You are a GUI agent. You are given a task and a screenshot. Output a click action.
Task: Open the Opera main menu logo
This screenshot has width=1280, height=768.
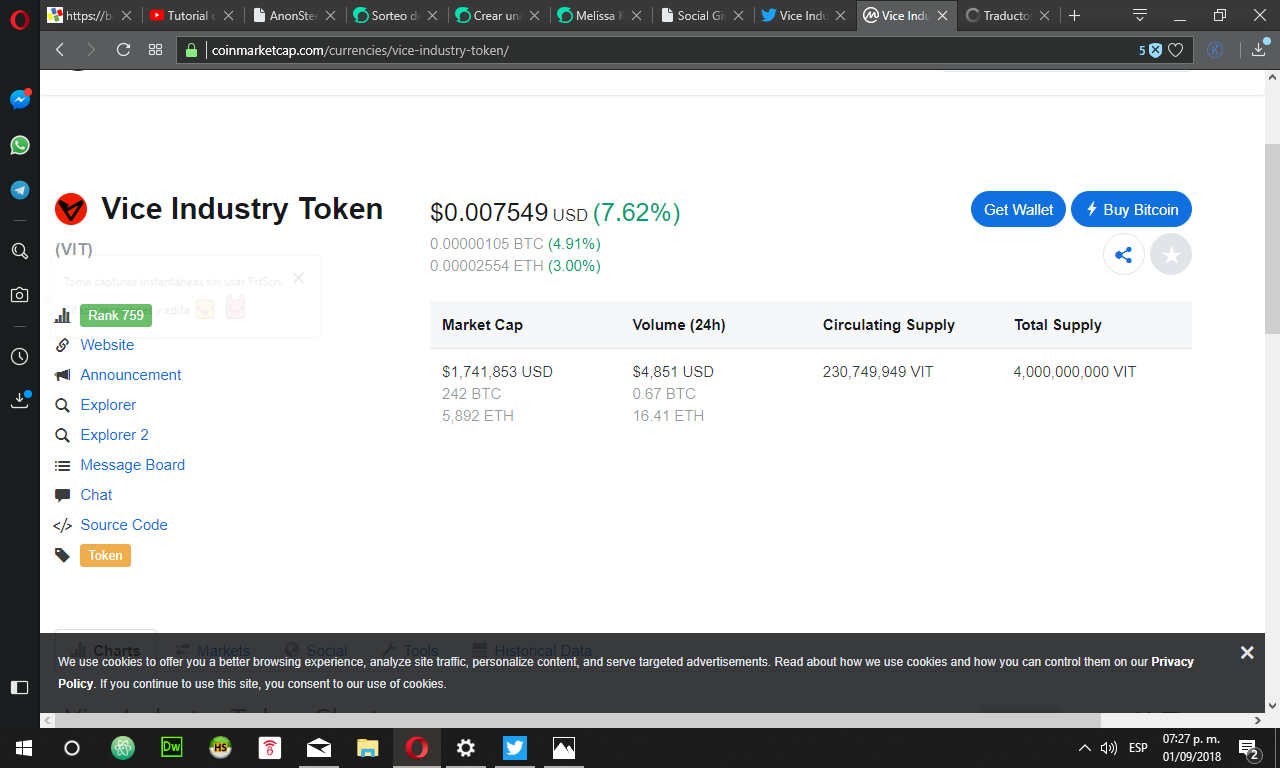(19, 18)
